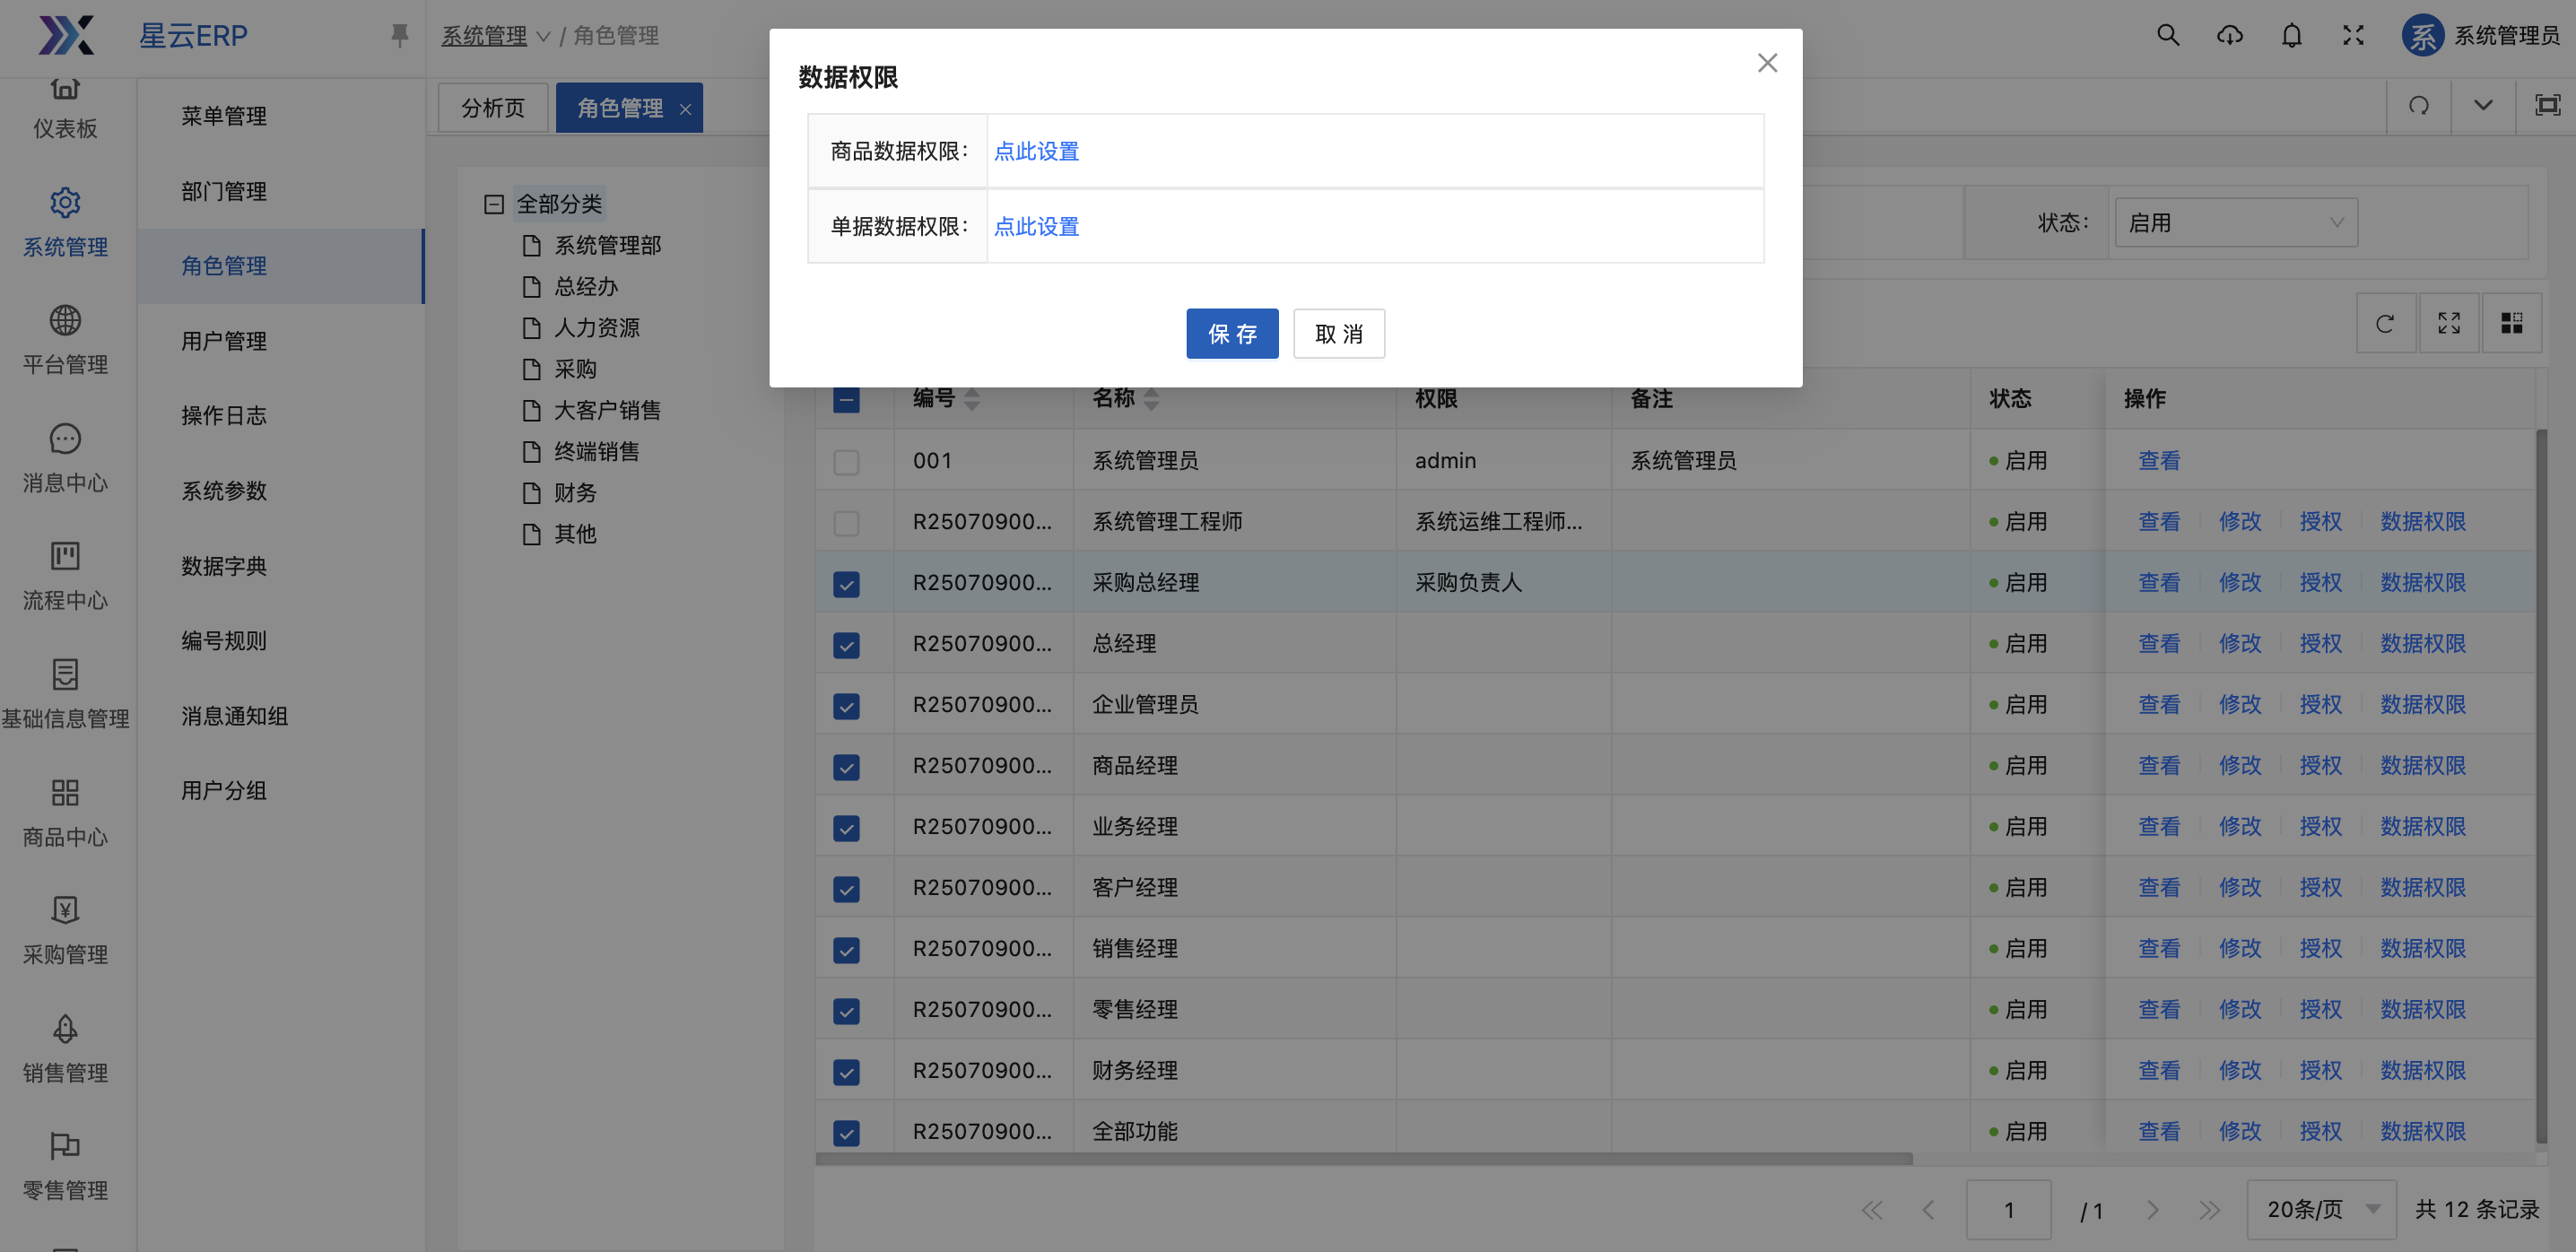2576x1252 pixels.
Task: Click the pin icon beside 星云ERP
Action: [x=399, y=36]
